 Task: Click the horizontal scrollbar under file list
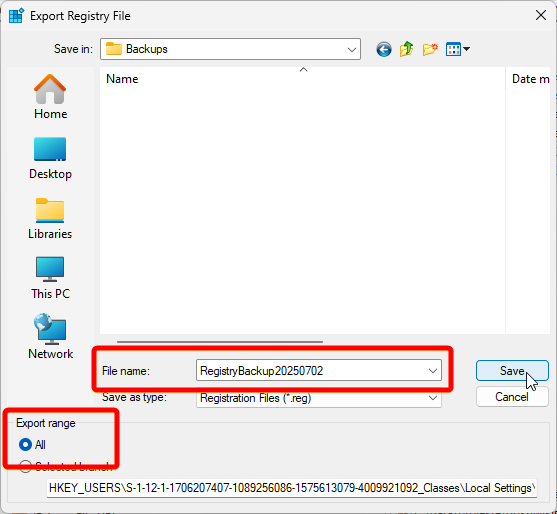tap(220, 342)
